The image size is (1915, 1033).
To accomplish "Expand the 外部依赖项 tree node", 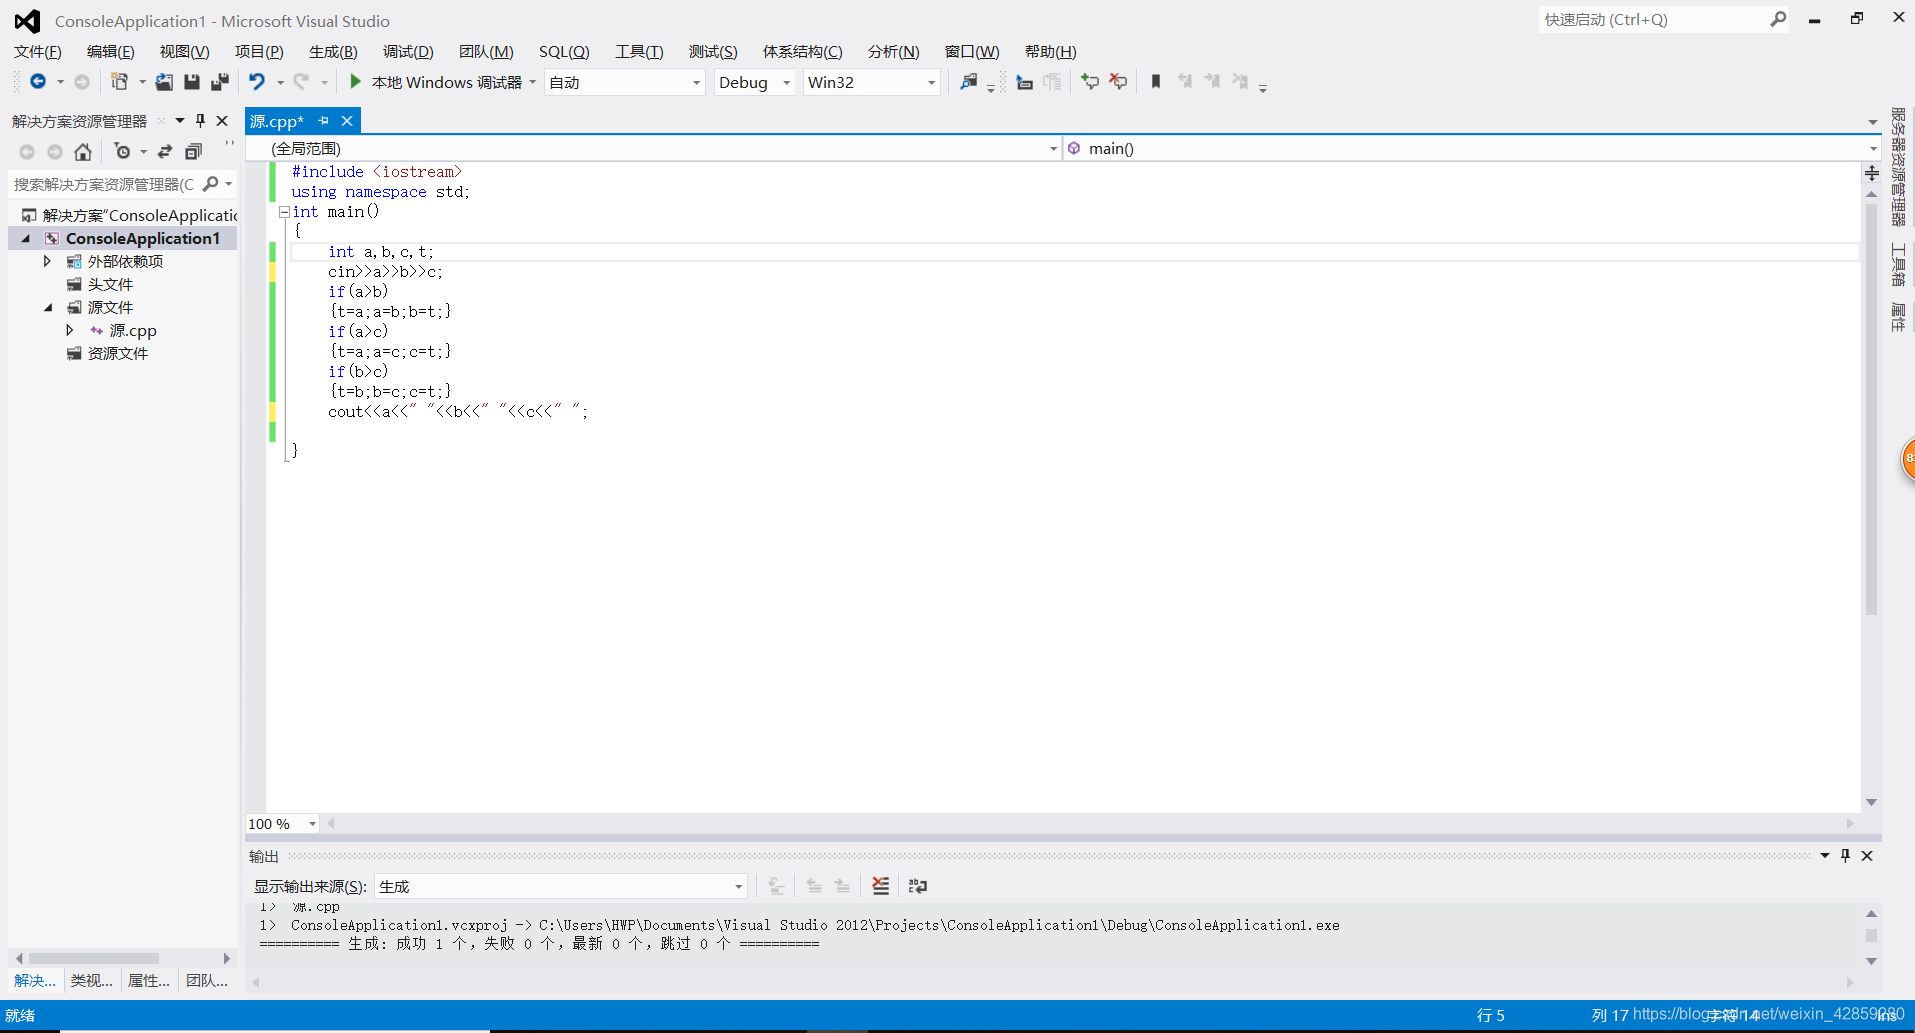I will pyautogui.click(x=47, y=261).
